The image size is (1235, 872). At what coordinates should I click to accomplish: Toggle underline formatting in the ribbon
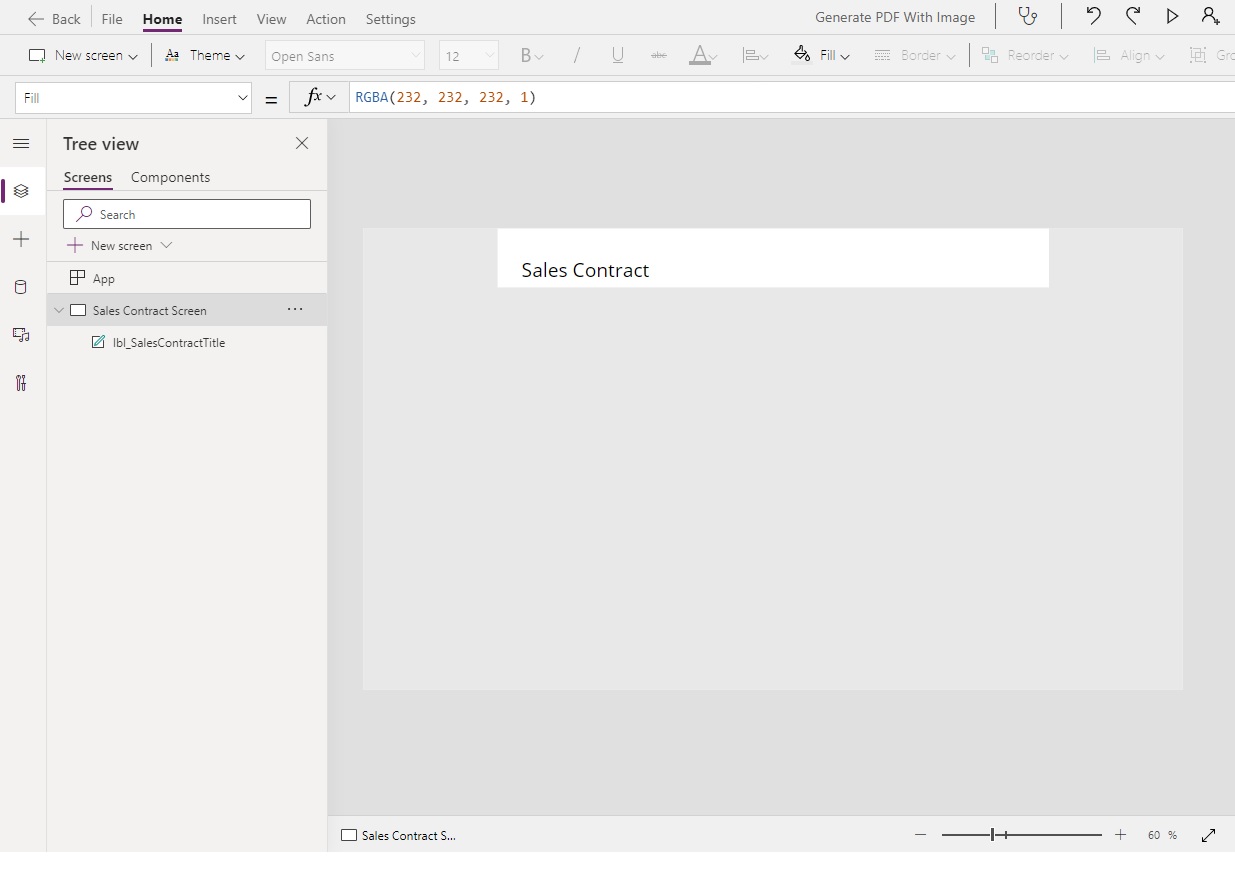pos(617,55)
